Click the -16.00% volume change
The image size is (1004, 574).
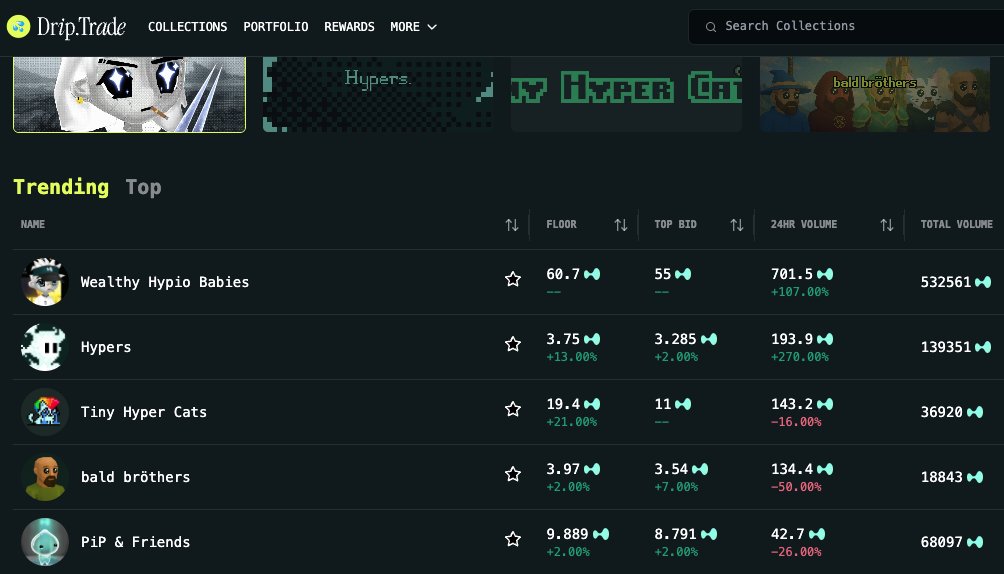click(796, 422)
